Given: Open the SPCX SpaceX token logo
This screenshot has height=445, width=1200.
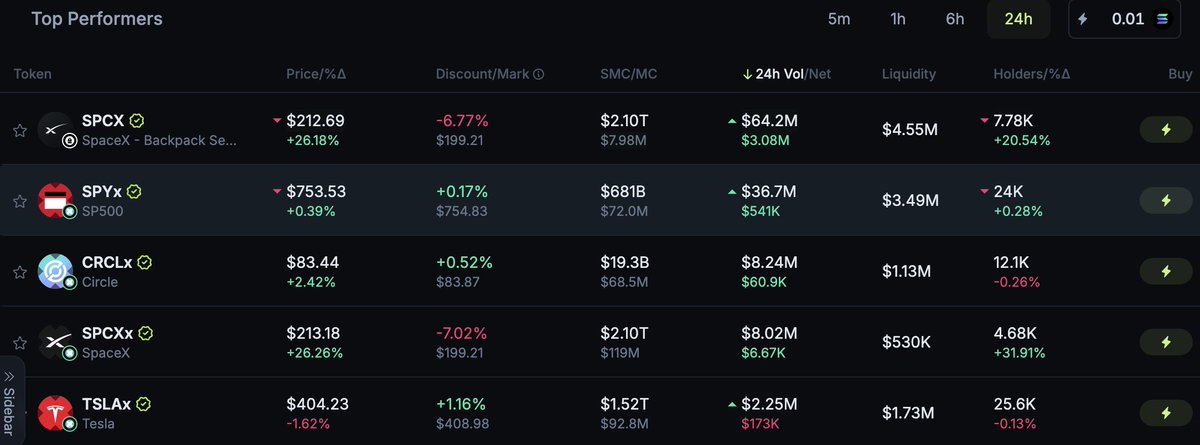Looking at the screenshot, I should click(x=56, y=130).
